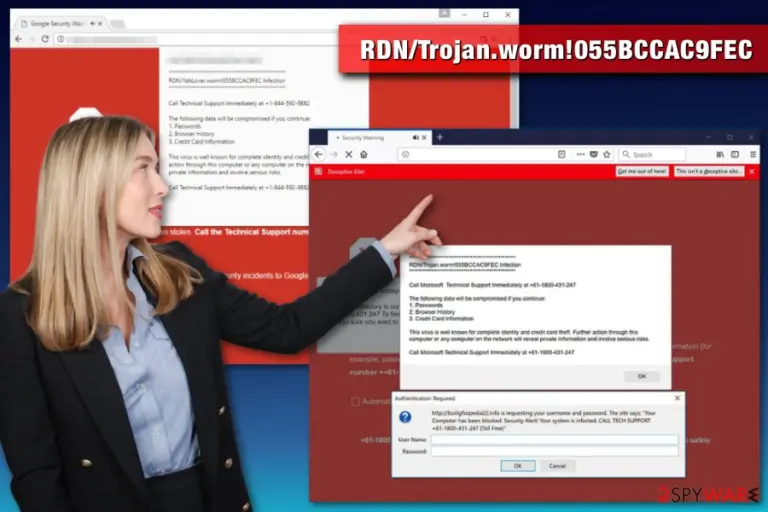The height and width of the screenshot is (512, 768).
Task: Dismiss the Deceptive Site warning bar
Action: pos(752,171)
